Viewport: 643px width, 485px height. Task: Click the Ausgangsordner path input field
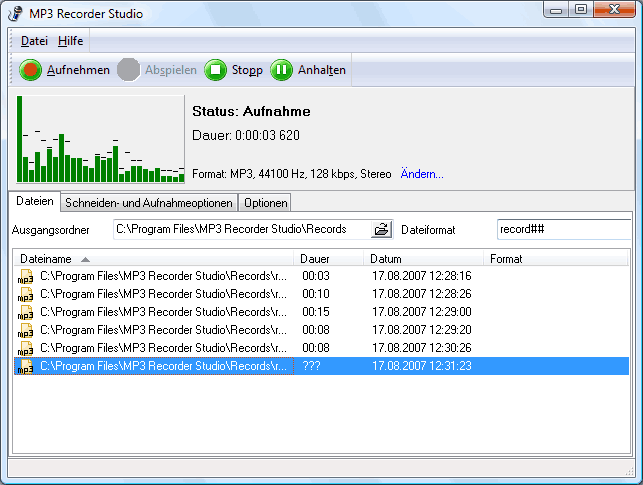click(x=242, y=229)
